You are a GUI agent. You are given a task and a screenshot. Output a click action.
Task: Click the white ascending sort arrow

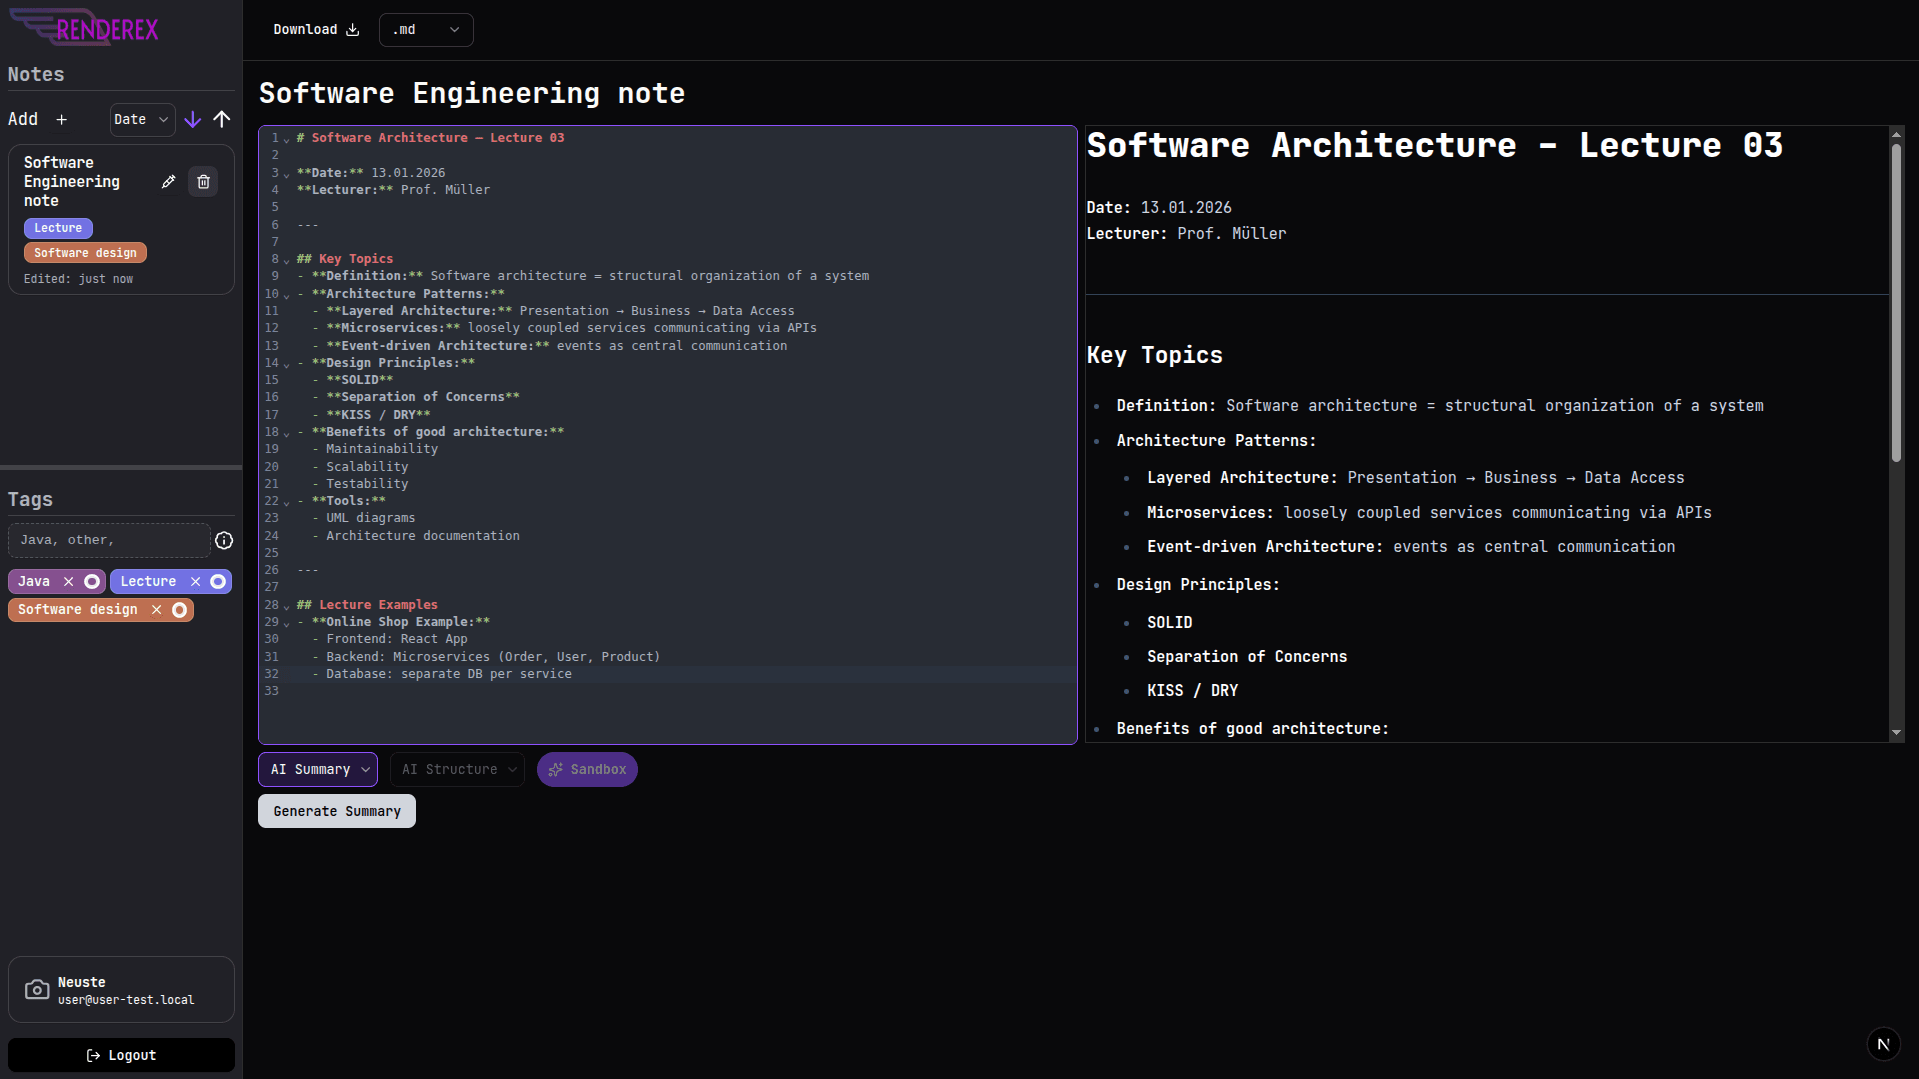click(x=222, y=120)
